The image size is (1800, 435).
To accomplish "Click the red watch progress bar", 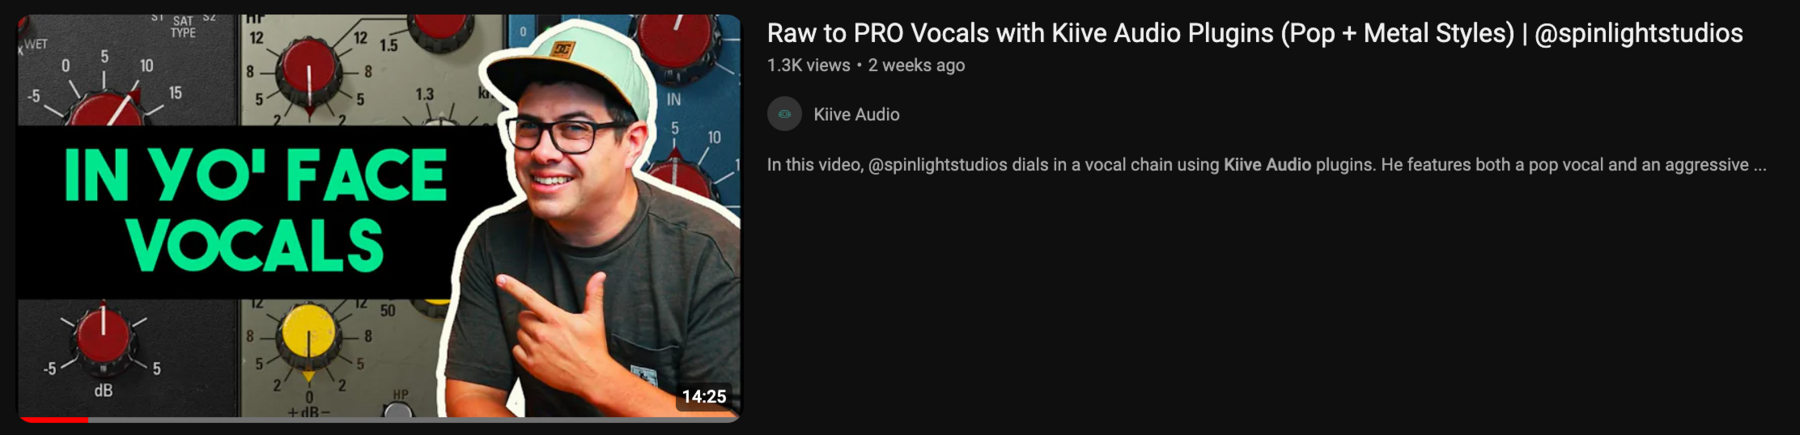I will [x=54, y=419].
